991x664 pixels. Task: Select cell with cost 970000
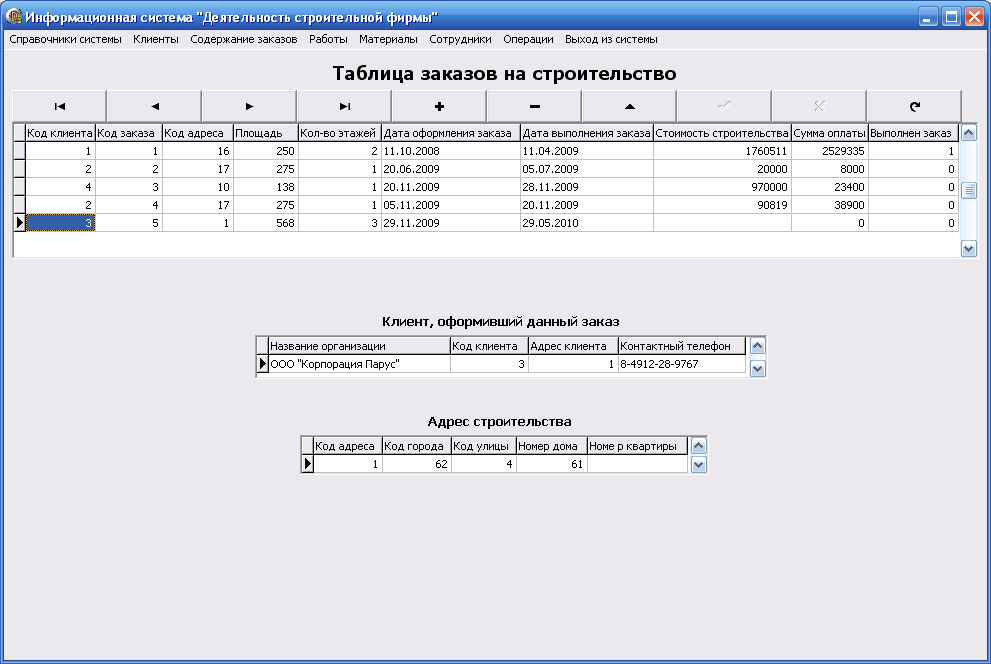pyautogui.click(x=722, y=187)
